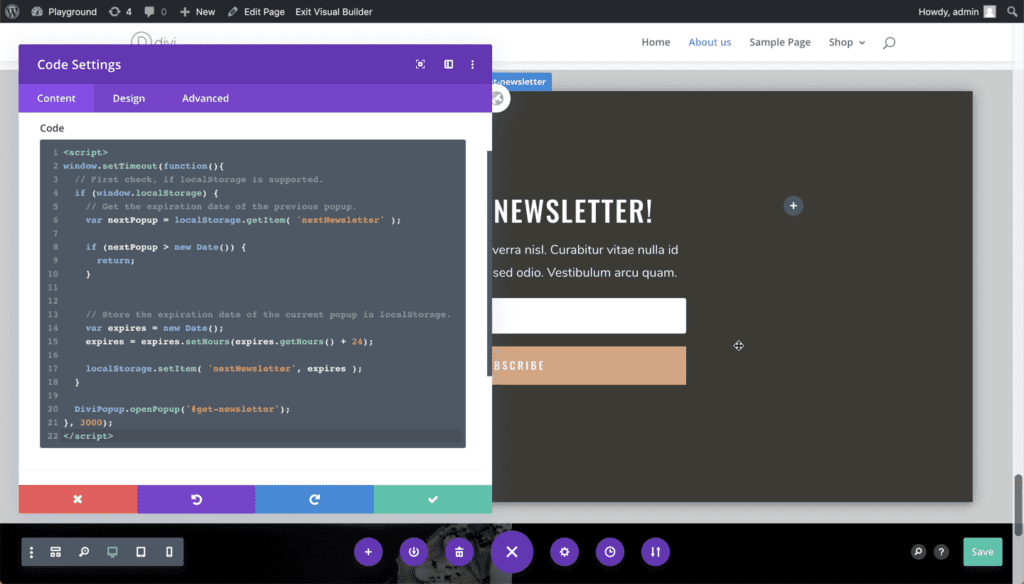
Task: Open portability import export arrows icon
Action: click(655, 552)
